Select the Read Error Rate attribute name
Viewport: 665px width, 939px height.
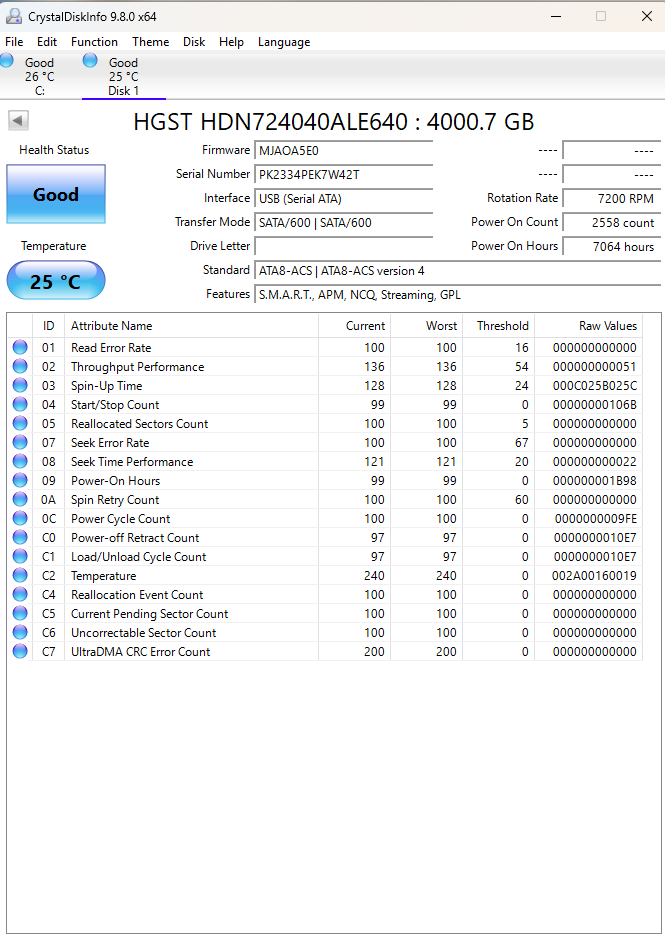pyautogui.click(x=111, y=347)
